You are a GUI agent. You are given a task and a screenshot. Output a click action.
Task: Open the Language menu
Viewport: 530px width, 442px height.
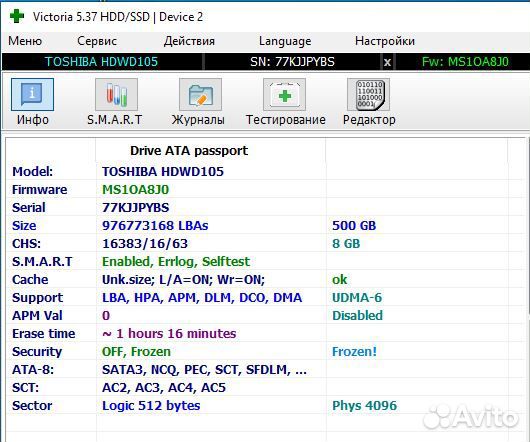[x=285, y=41]
